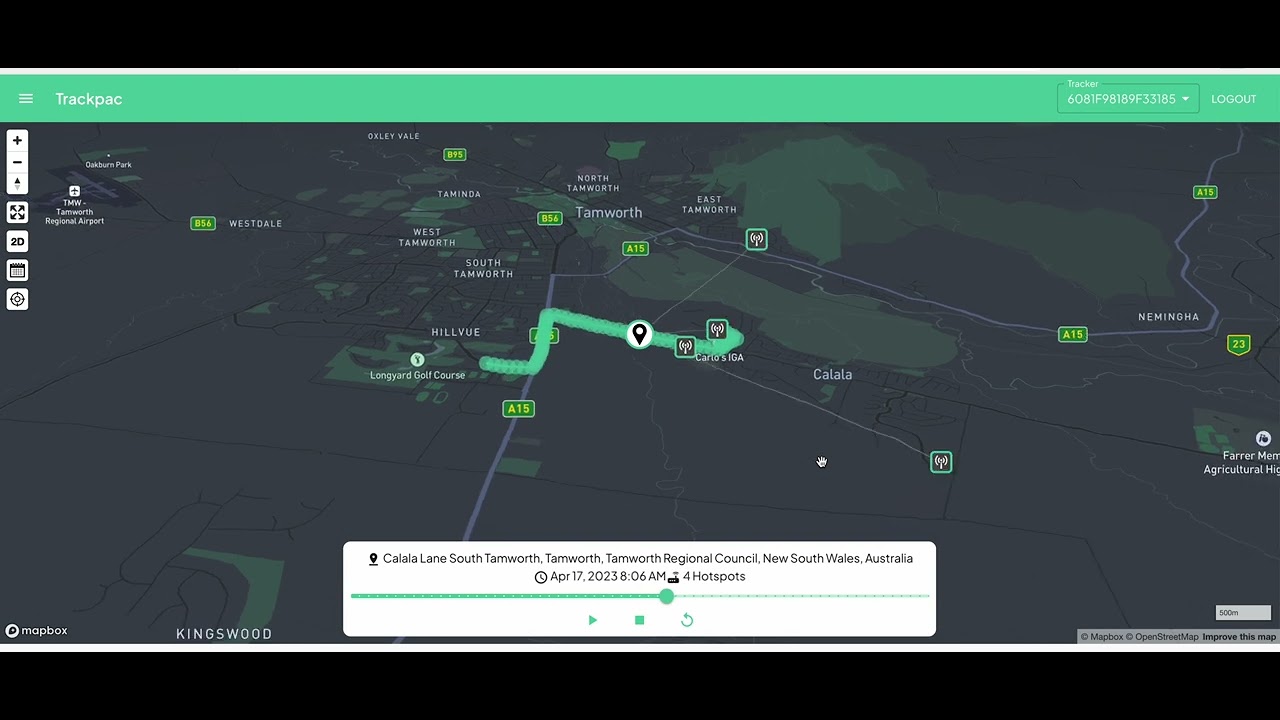
Task: Click the Tamworth city label
Action: tap(608, 213)
